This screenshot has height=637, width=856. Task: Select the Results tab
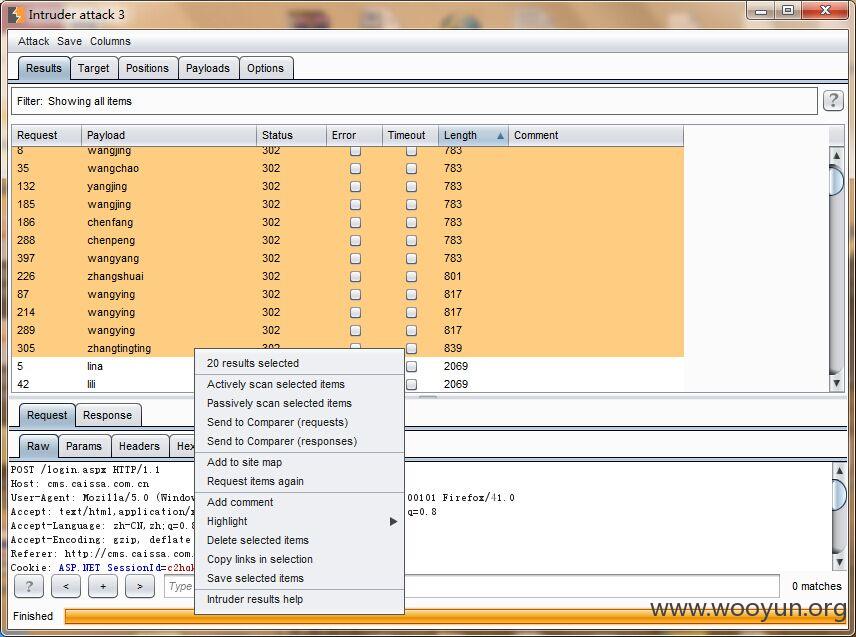tap(44, 68)
